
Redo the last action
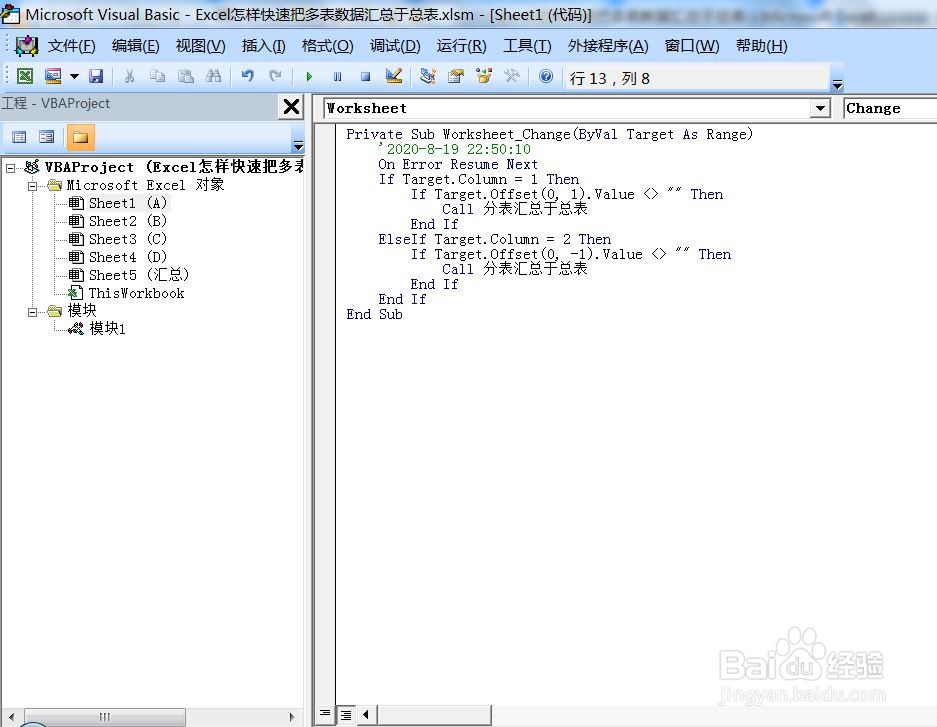point(275,76)
